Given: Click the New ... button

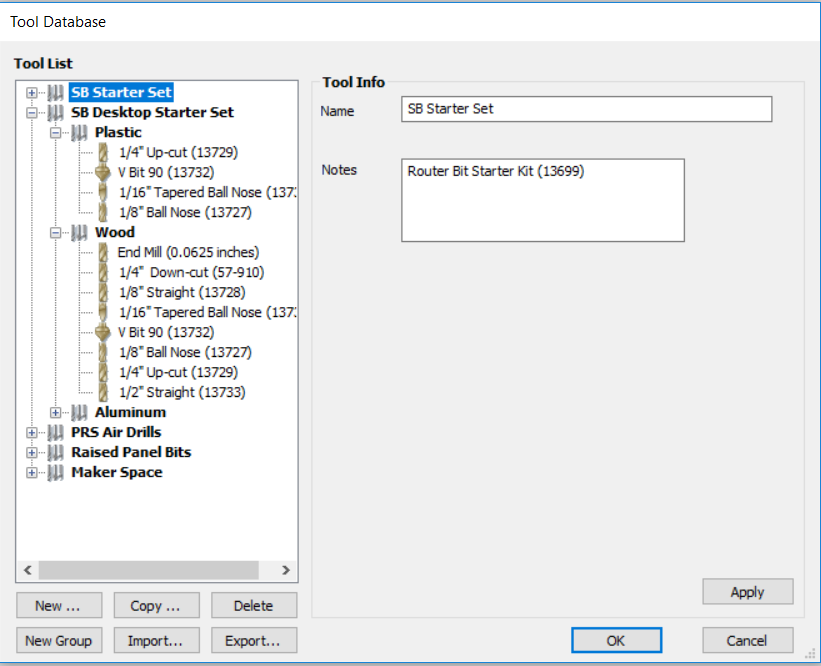Looking at the screenshot, I should 59,606.
